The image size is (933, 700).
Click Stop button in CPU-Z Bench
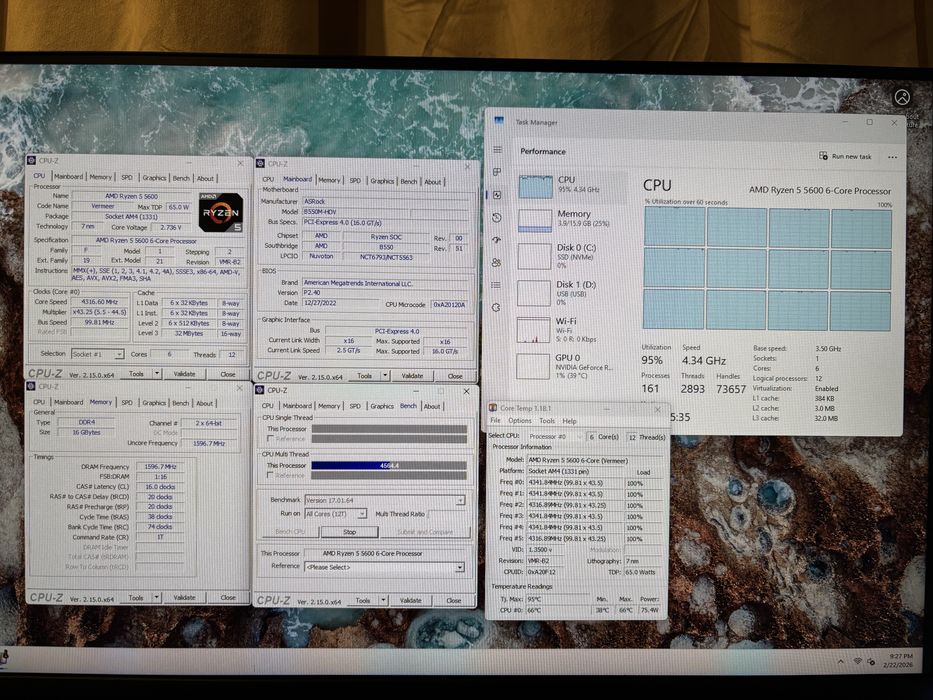point(350,532)
